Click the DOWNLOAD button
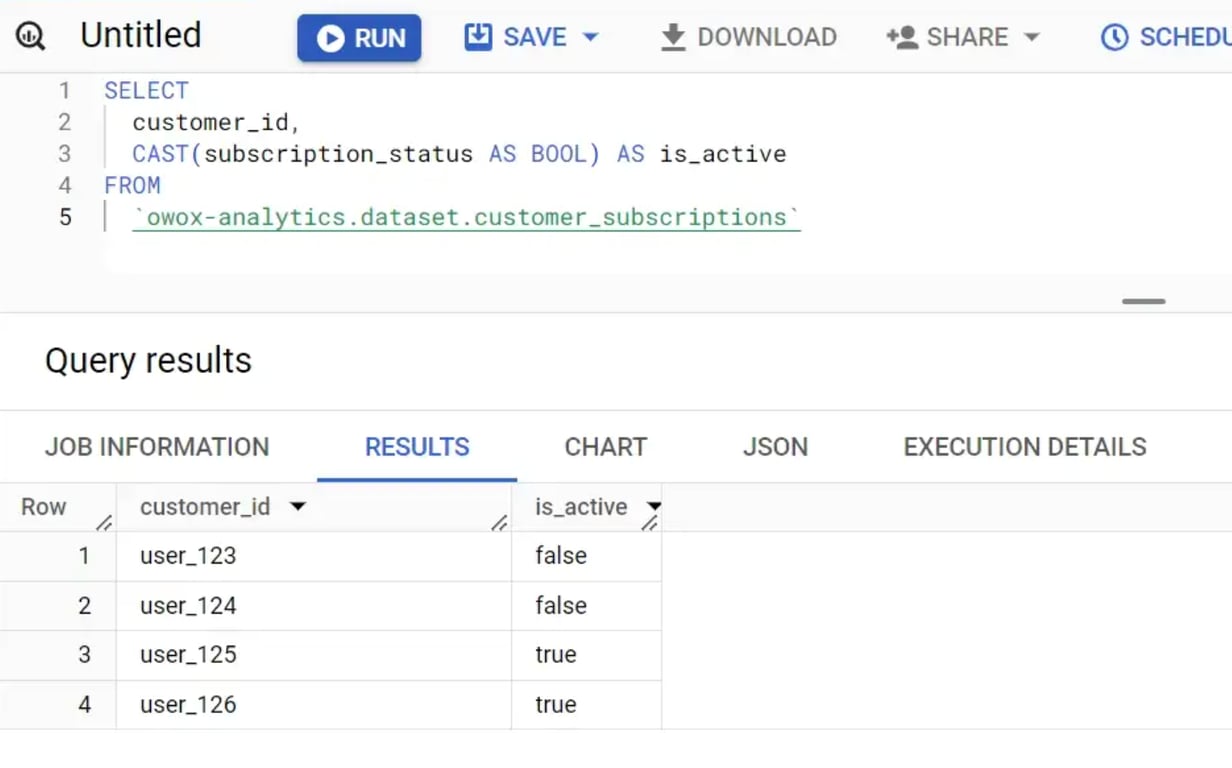The width and height of the screenshot is (1232, 768). click(x=748, y=37)
